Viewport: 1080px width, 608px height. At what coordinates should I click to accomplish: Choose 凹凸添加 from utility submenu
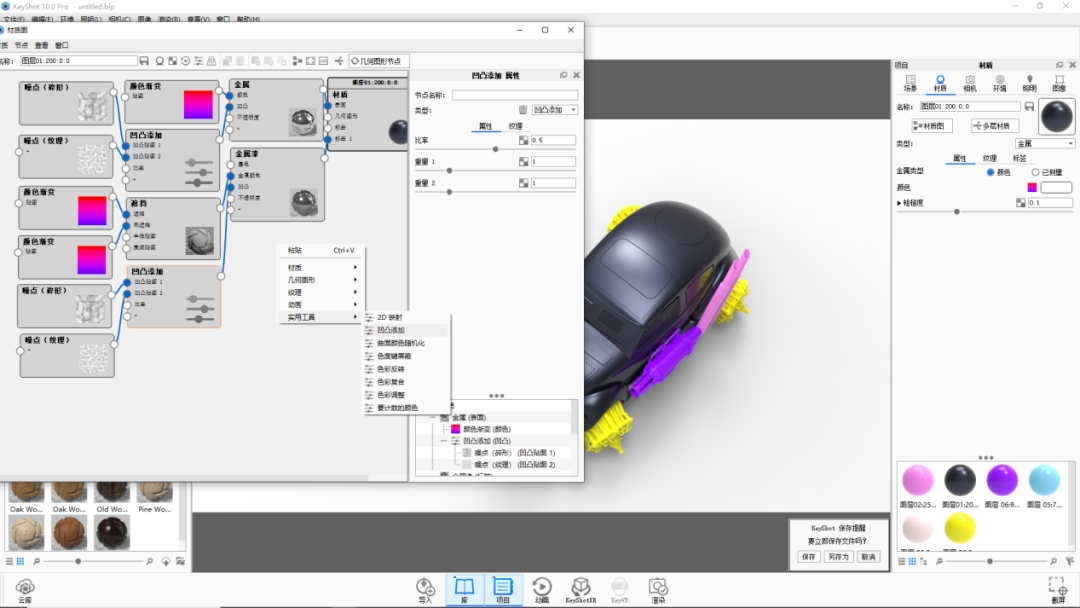click(406, 330)
